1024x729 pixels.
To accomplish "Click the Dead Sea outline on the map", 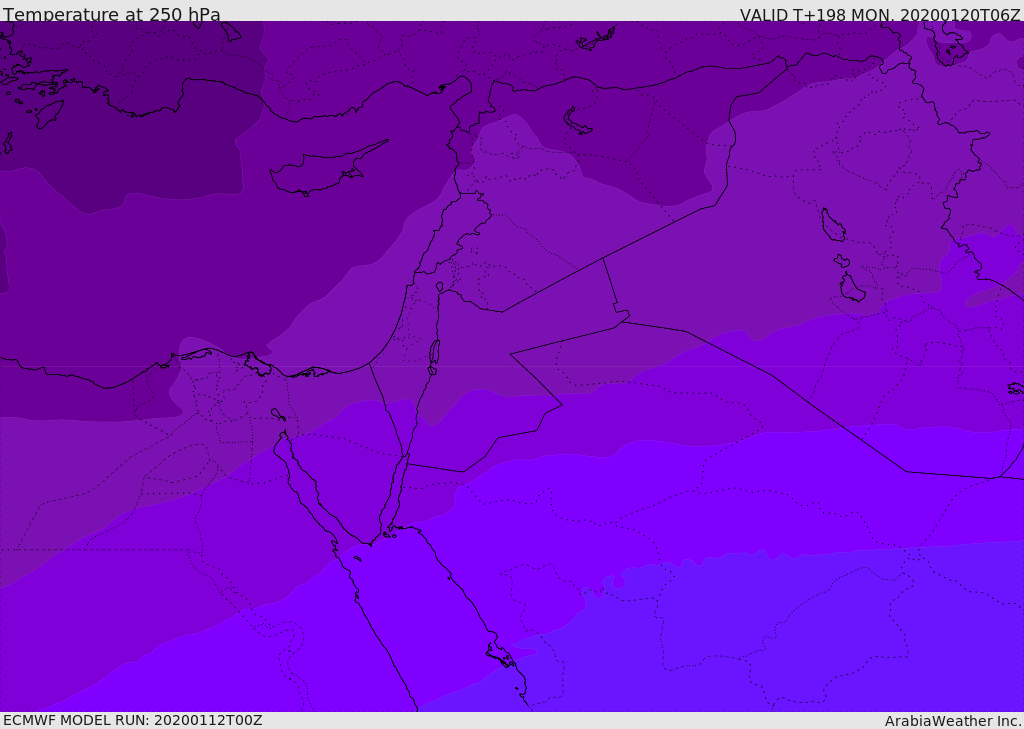I will pyautogui.click(x=434, y=353).
